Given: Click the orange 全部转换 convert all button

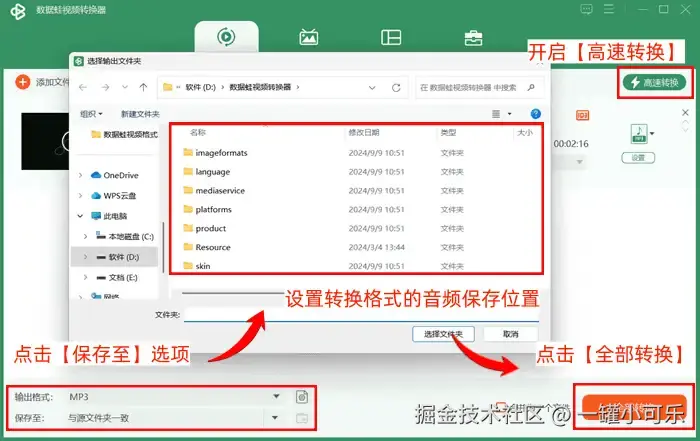Looking at the screenshot, I should pos(634,408).
